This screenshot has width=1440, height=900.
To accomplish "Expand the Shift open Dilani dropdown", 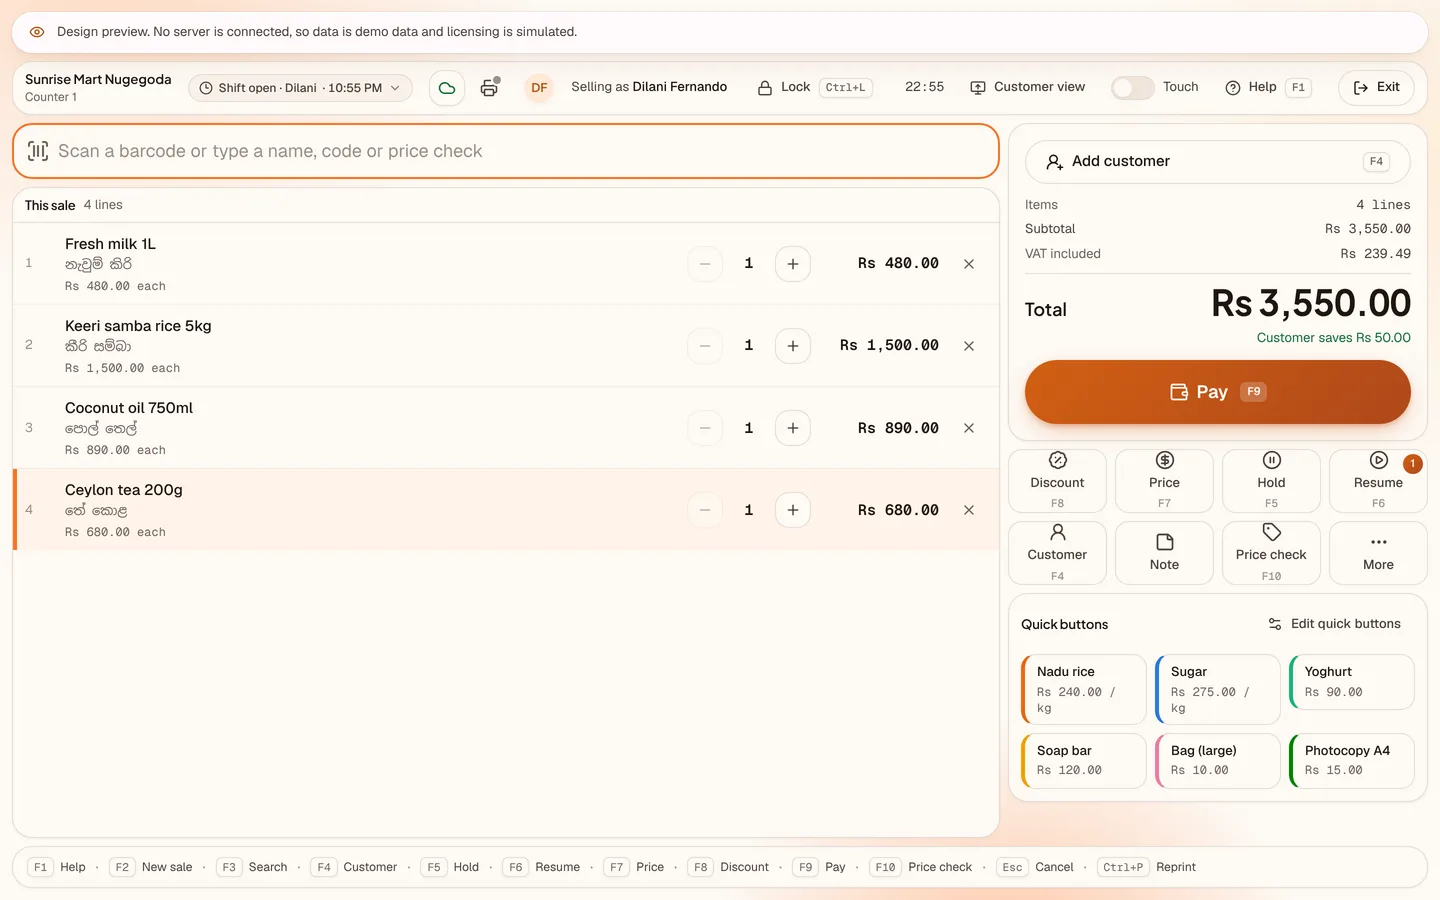I will pos(300,88).
